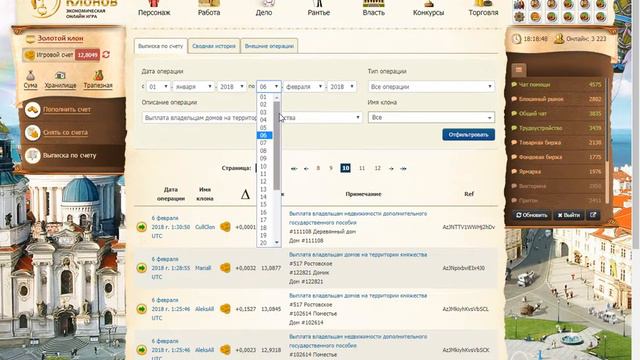The height and width of the screenshot is (360, 640).
Task: Open the chat panel hamburger menu icon
Action: [519, 70]
